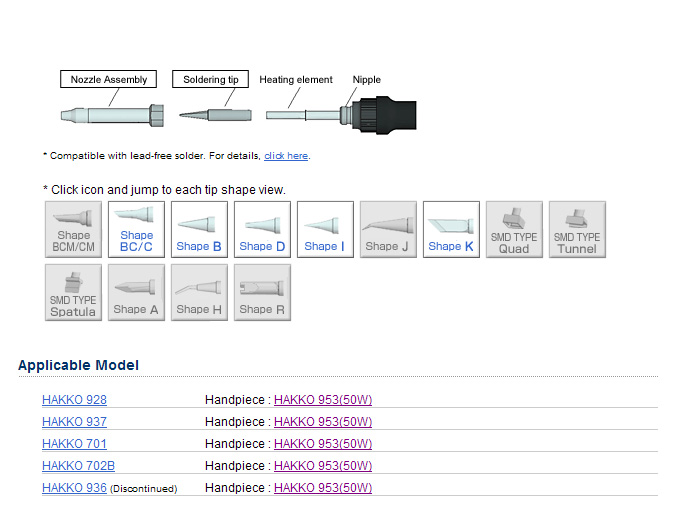The height and width of the screenshot is (513, 700).
Task: Select the Shape BCM/CM tip icon
Action: point(73,230)
